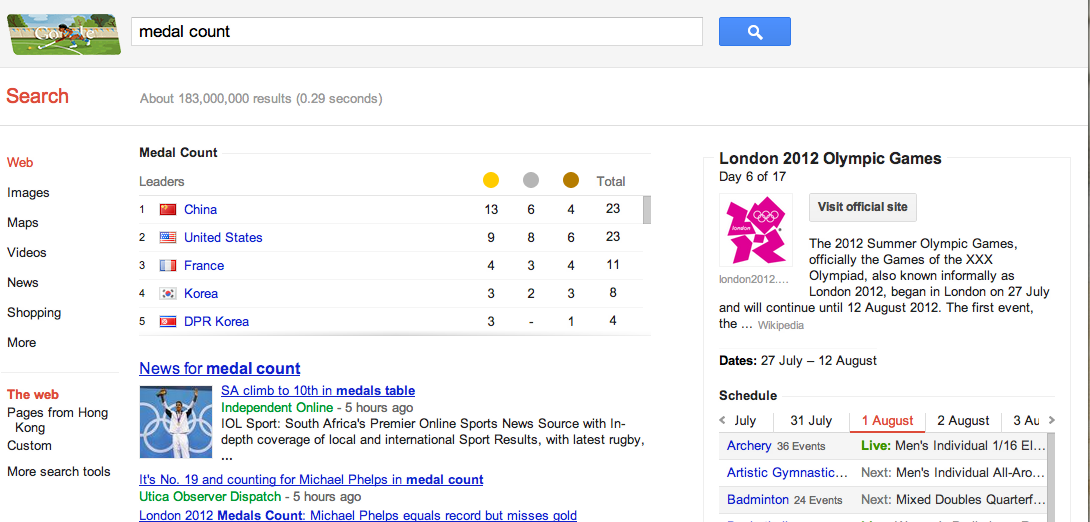Viewport: 1090px width, 522px height.
Task: Go to previous schedule dates arrow
Action: pos(724,421)
